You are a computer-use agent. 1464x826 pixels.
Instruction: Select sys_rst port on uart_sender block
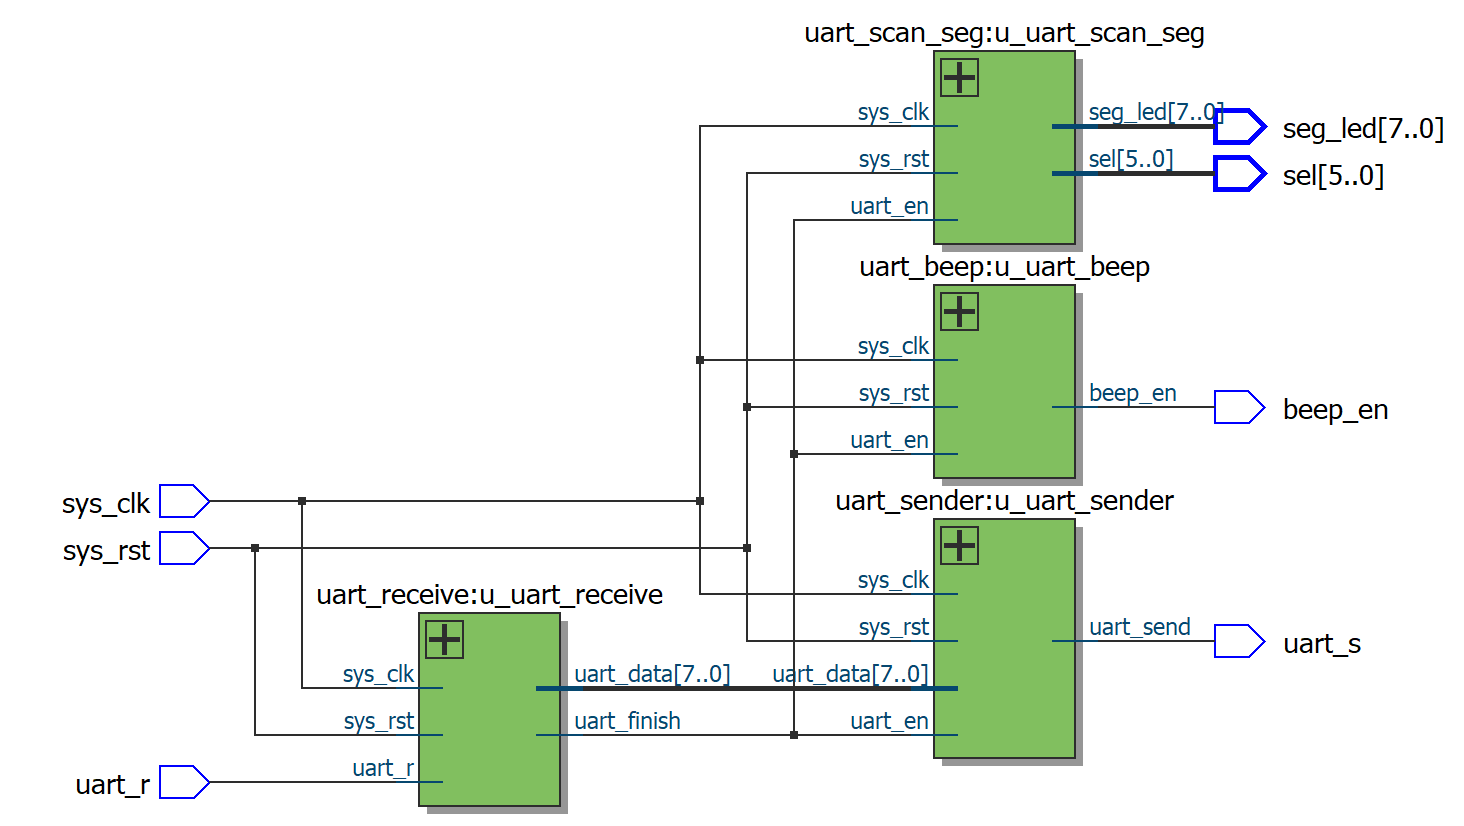pos(893,627)
